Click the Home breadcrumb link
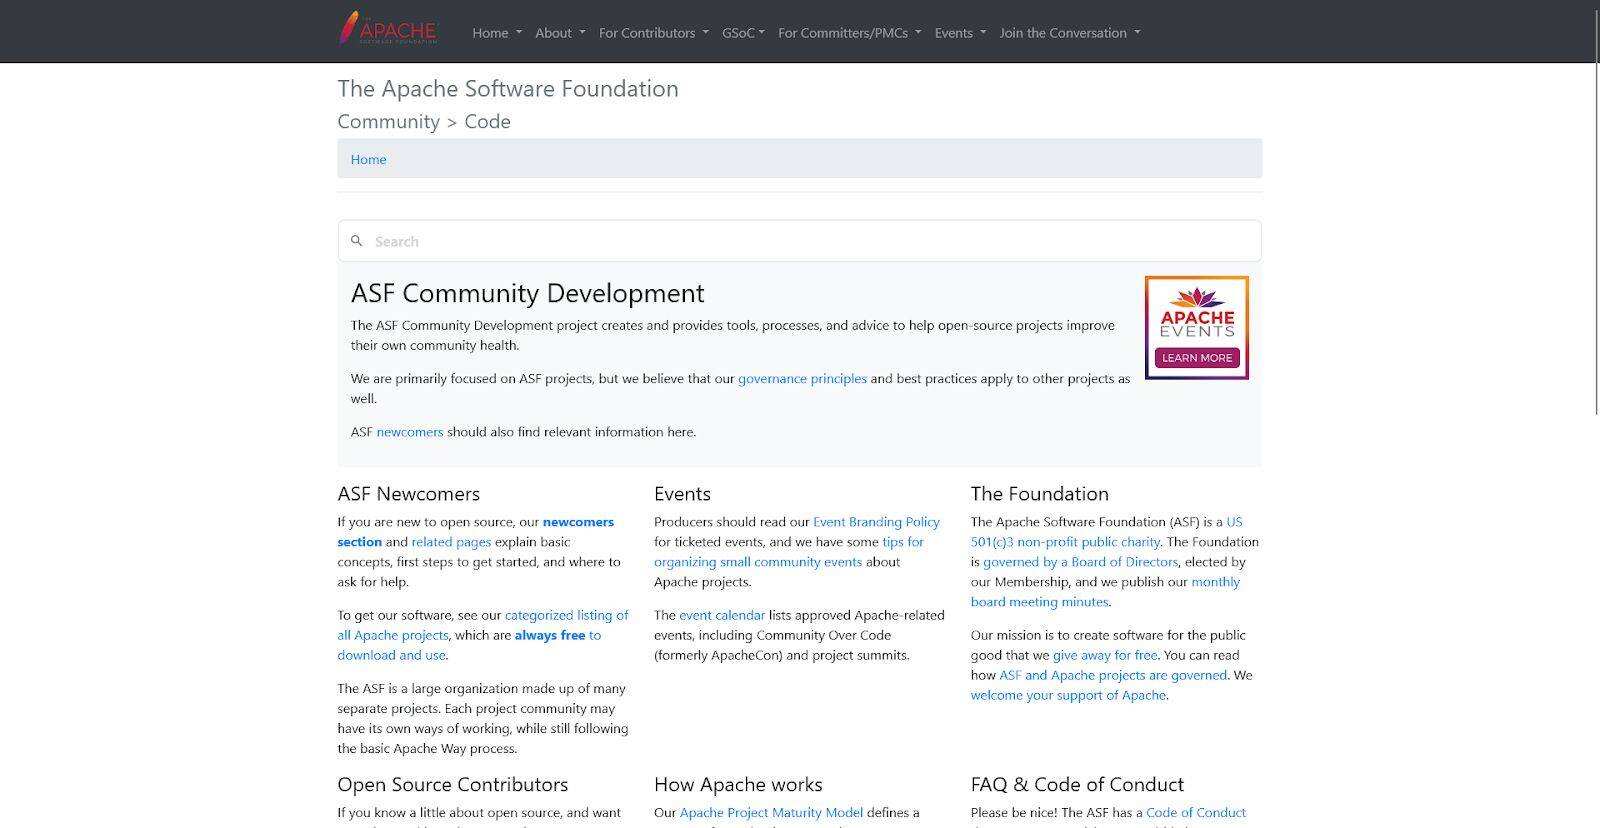The height and width of the screenshot is (828, 1600). coord(368,159)
